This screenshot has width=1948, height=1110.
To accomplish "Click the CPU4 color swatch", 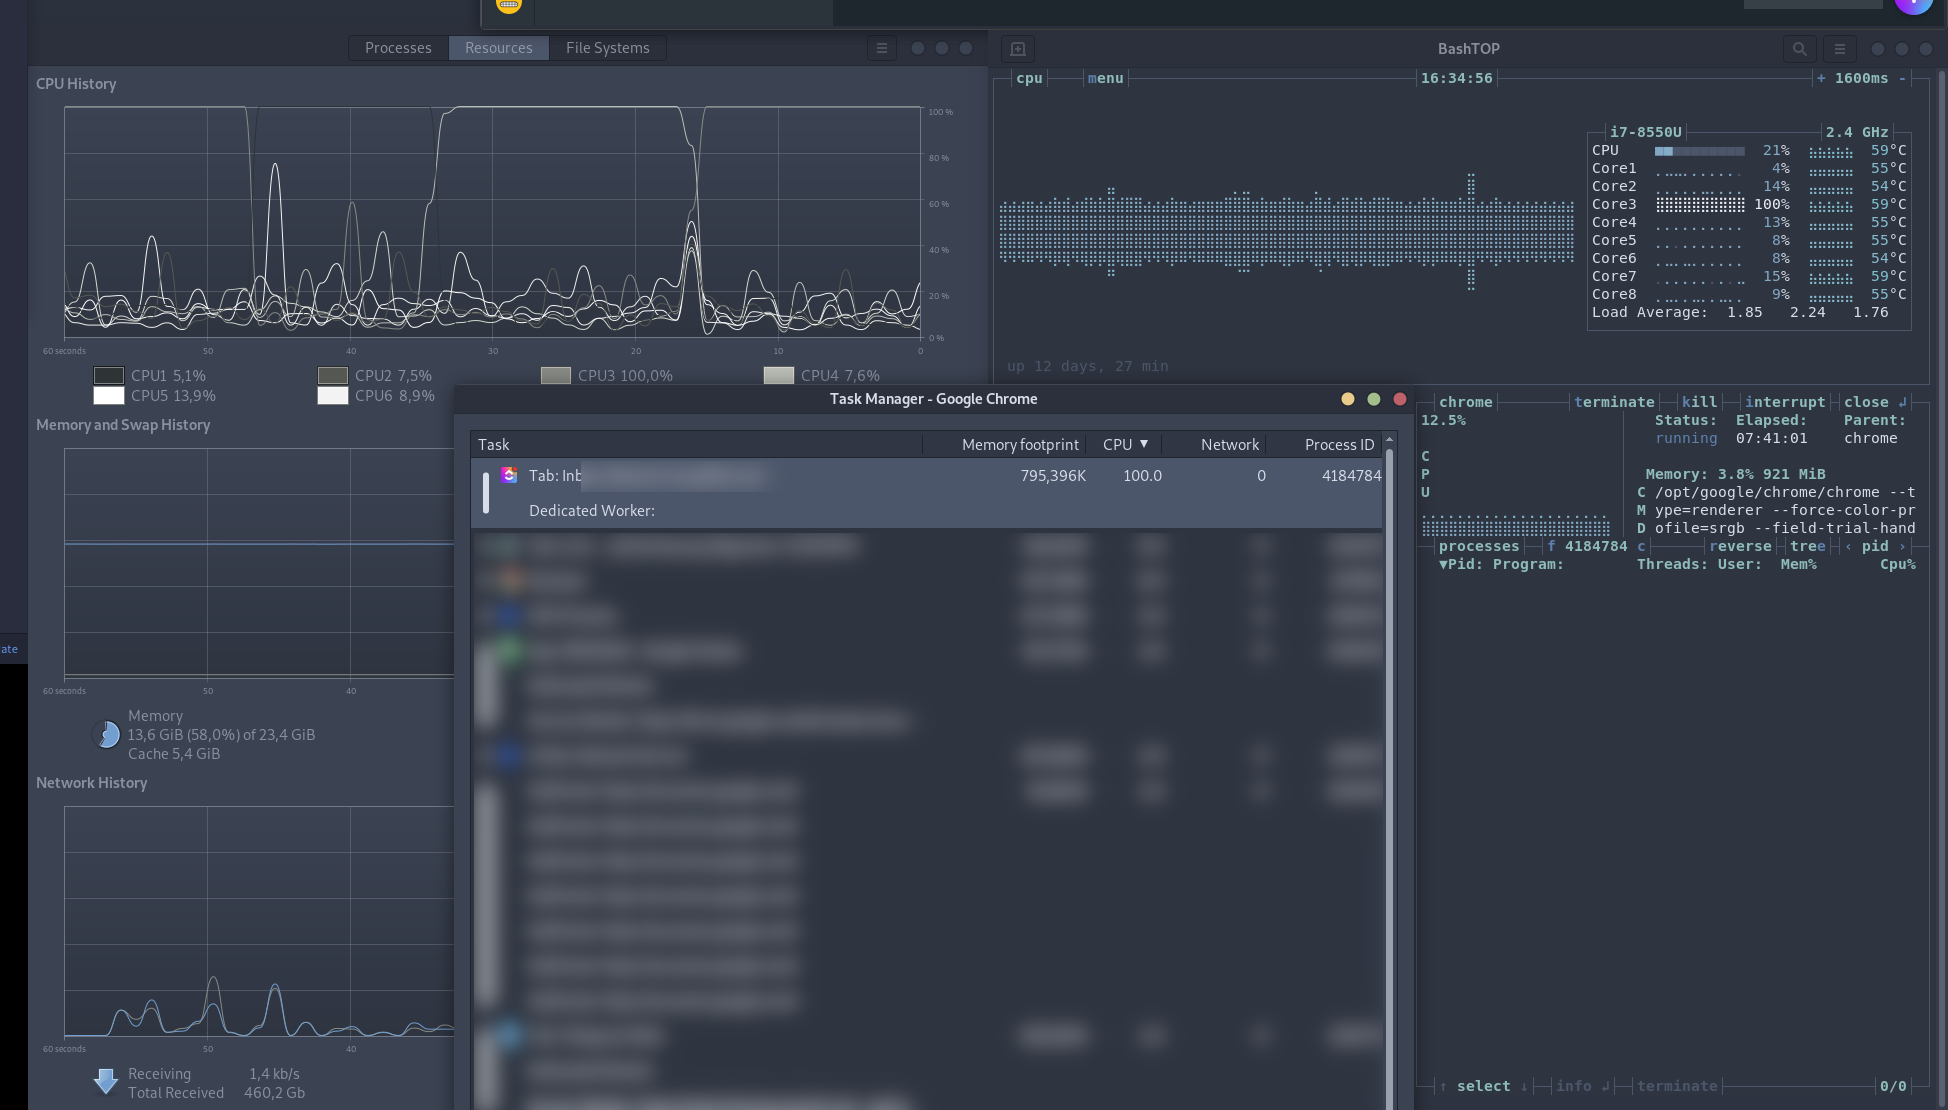I will coord(778,375).
